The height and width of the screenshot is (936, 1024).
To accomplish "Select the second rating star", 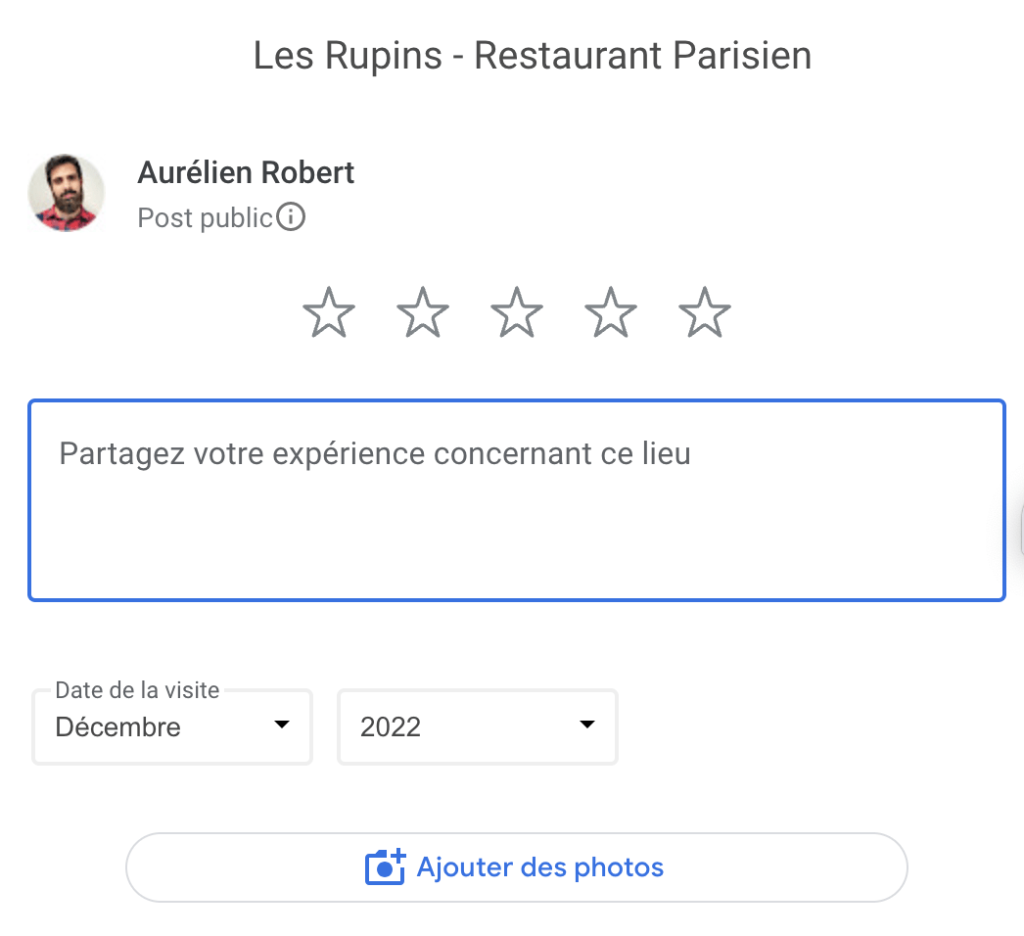I will tap(423, 312).
